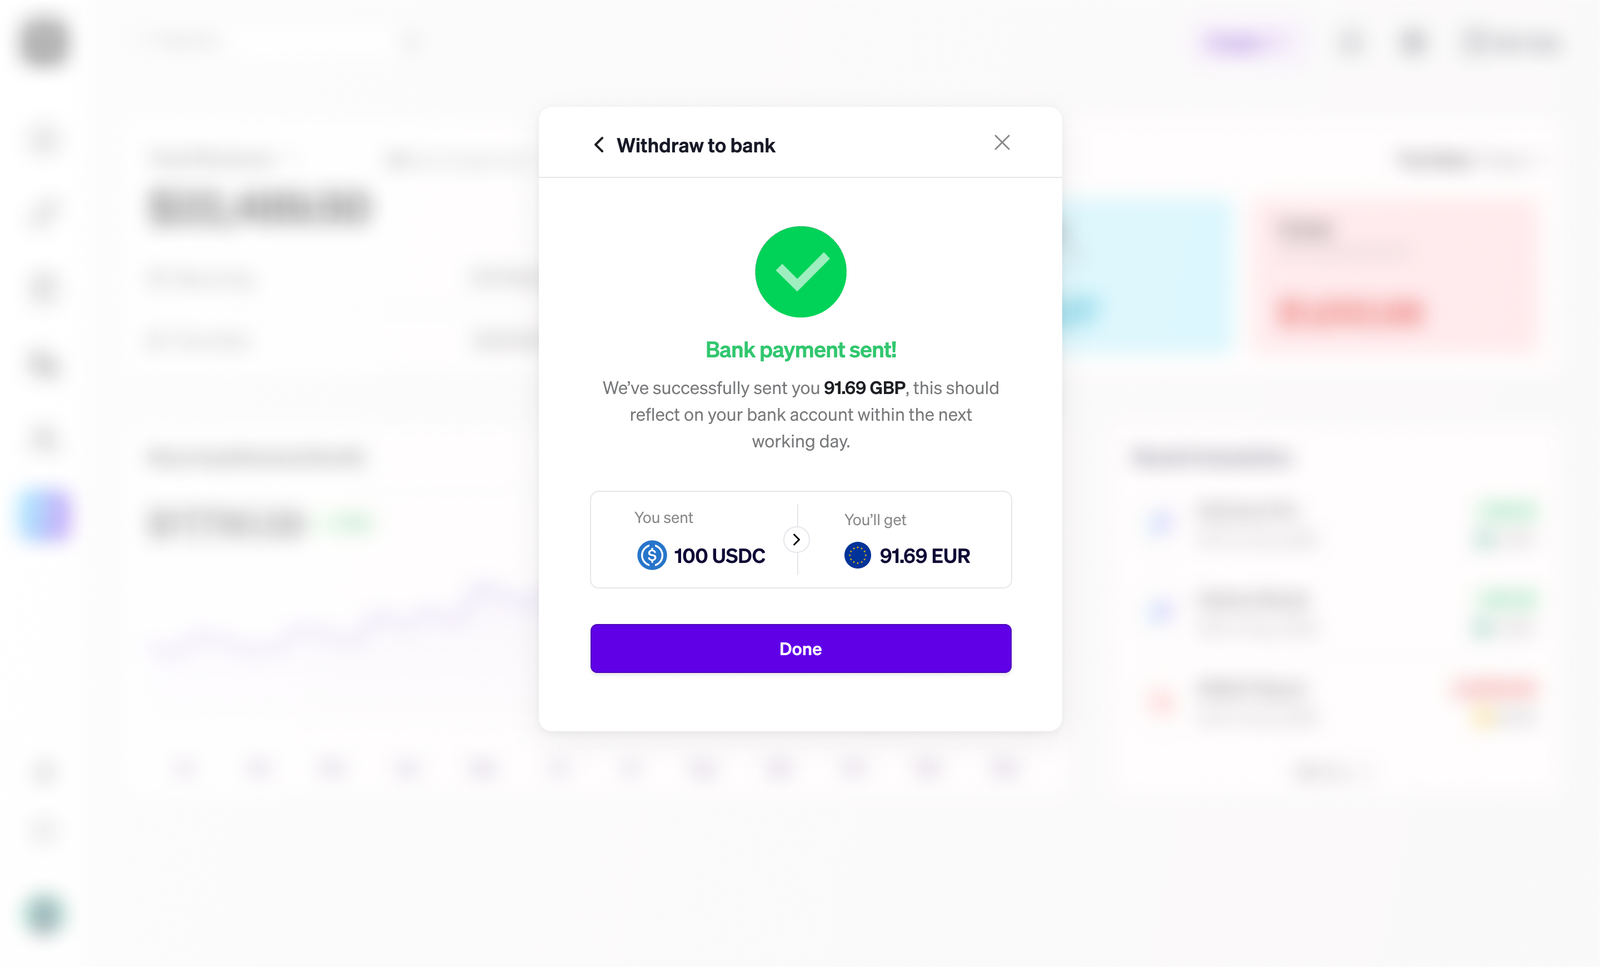Click the blurred purple highlighted sidebar item
Image resolution: width=1600 pixels, height=967 pixels.
coord(46,516)
